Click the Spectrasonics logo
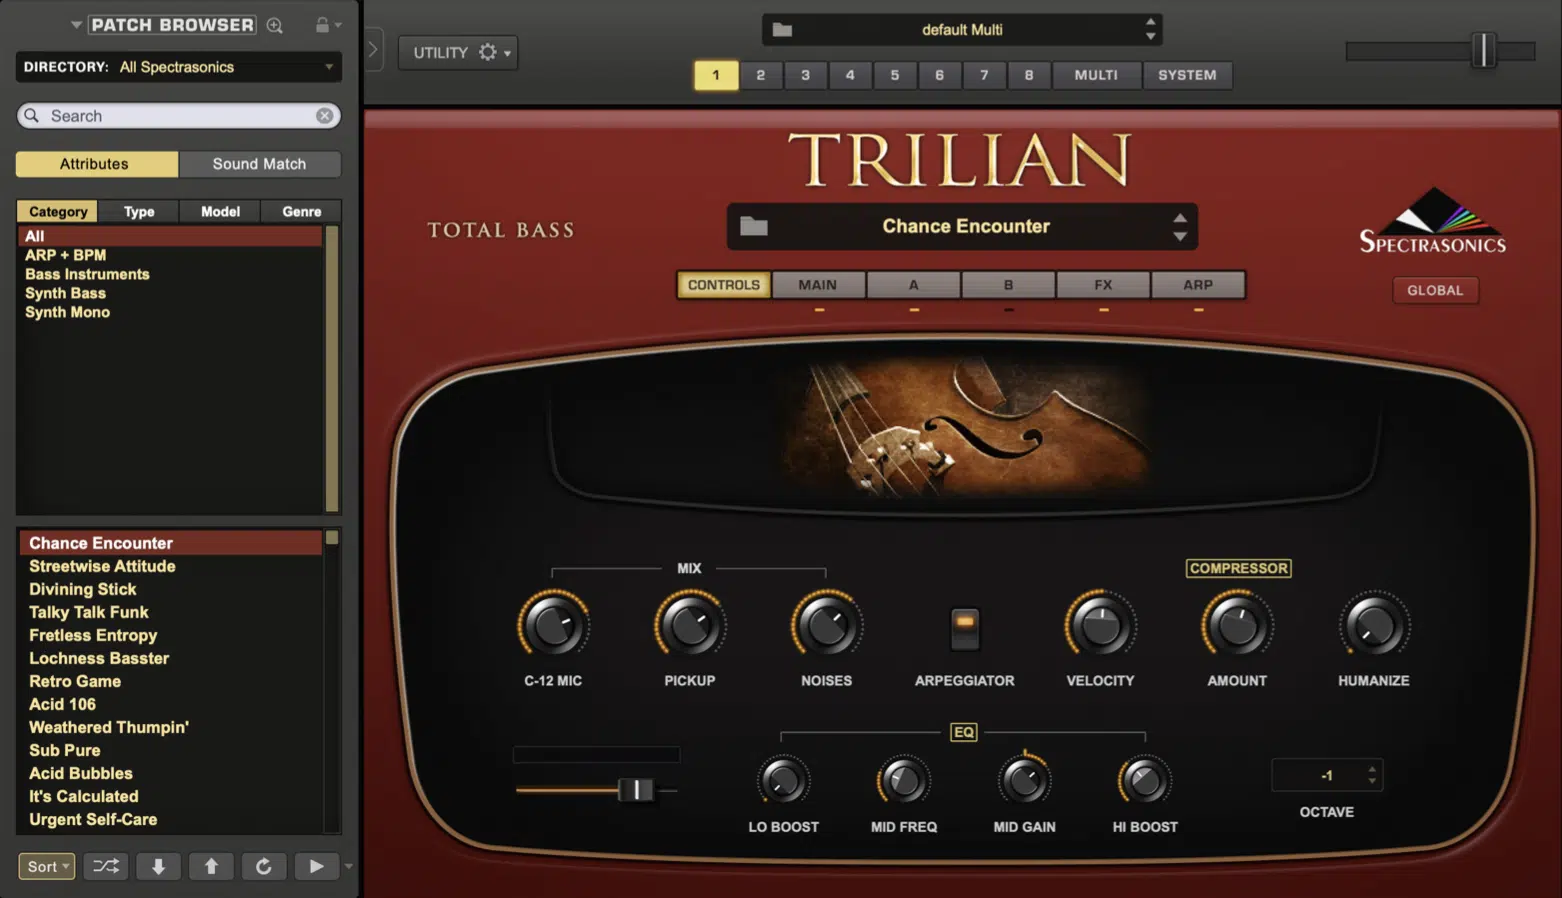Screen dimensions: 1562x898 1433,220
